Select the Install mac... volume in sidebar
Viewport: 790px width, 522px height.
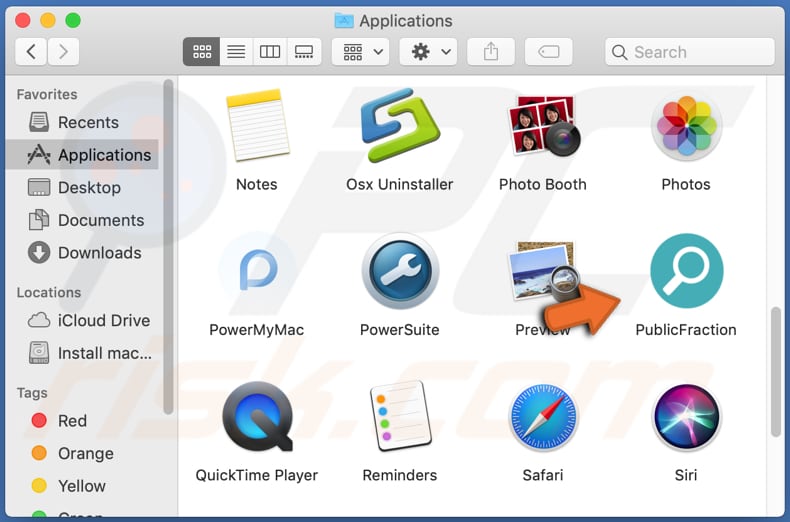pos(83,353)
